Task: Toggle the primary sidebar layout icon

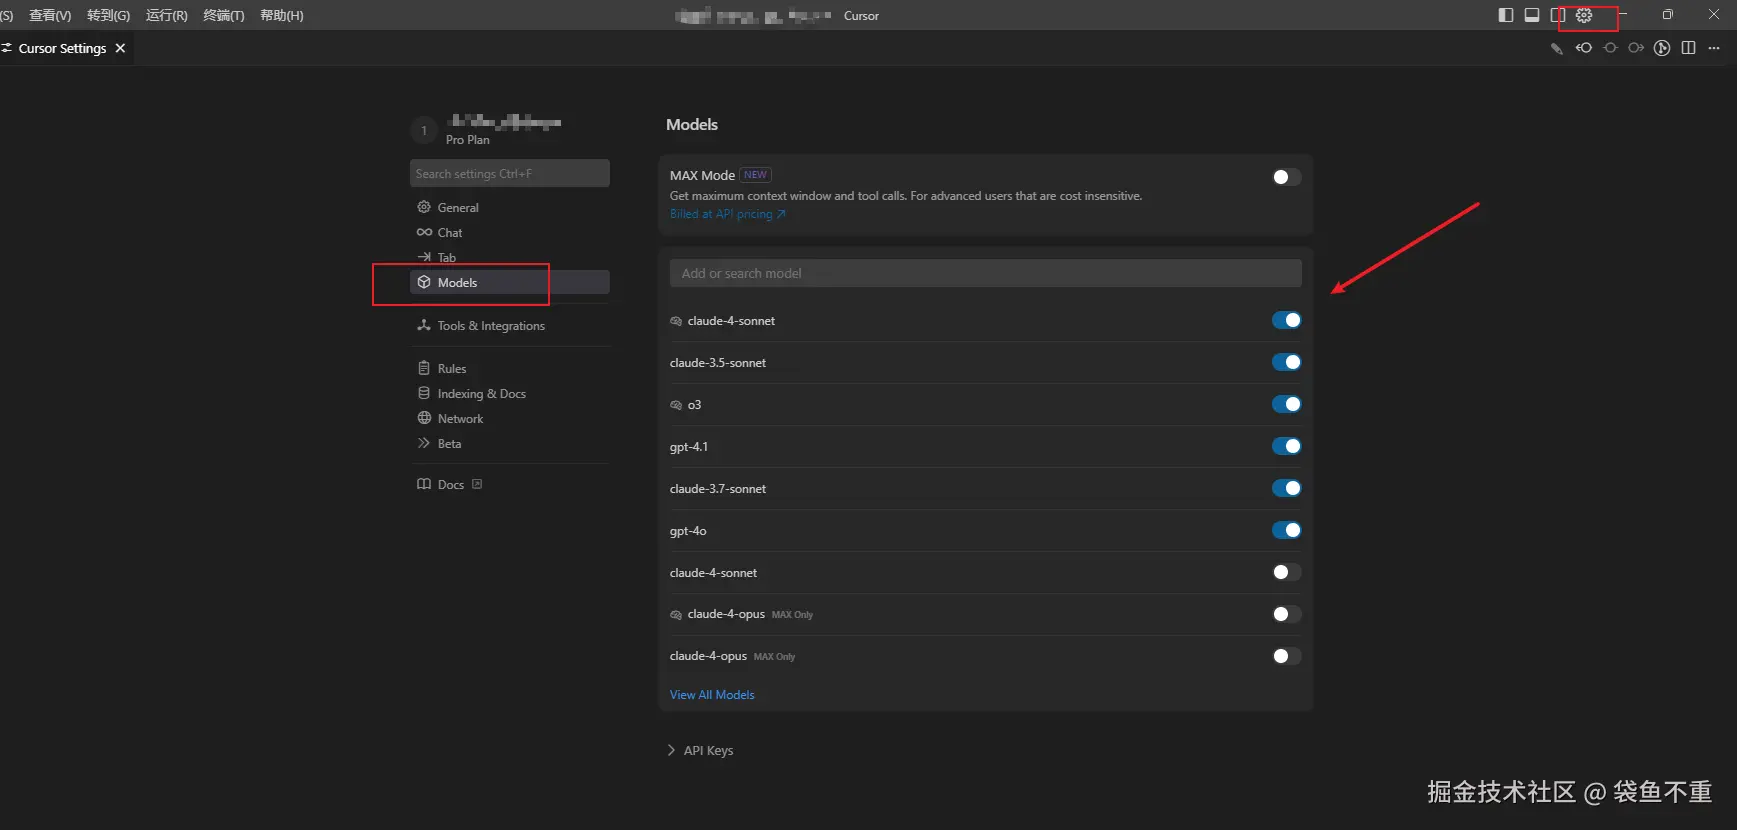Action: coord(1506,15)
